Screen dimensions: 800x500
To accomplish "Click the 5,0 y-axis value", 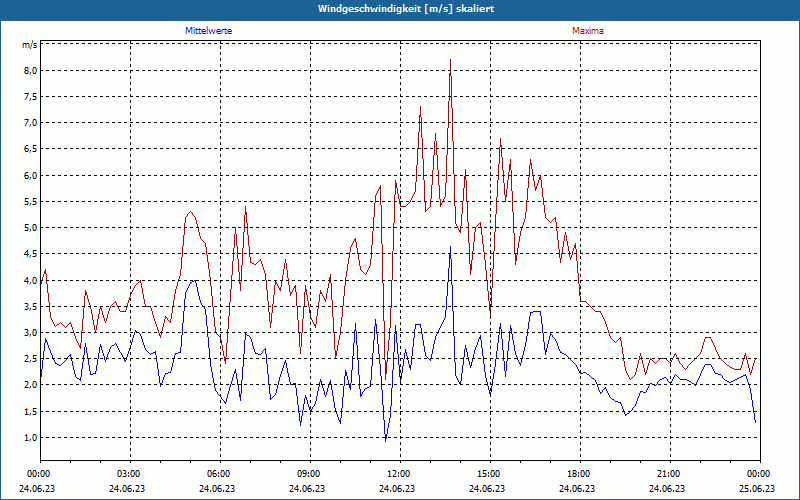I will [32, 228].
